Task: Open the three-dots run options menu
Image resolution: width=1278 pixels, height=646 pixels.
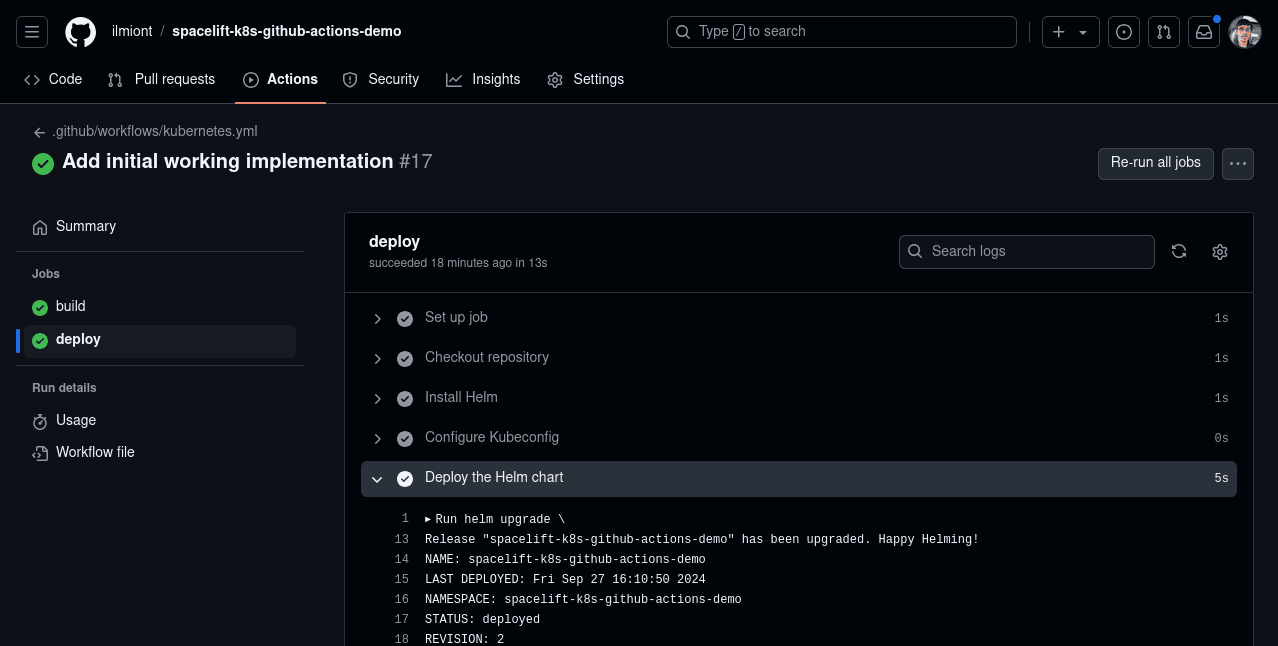Action: click(x=1238, y=163)
